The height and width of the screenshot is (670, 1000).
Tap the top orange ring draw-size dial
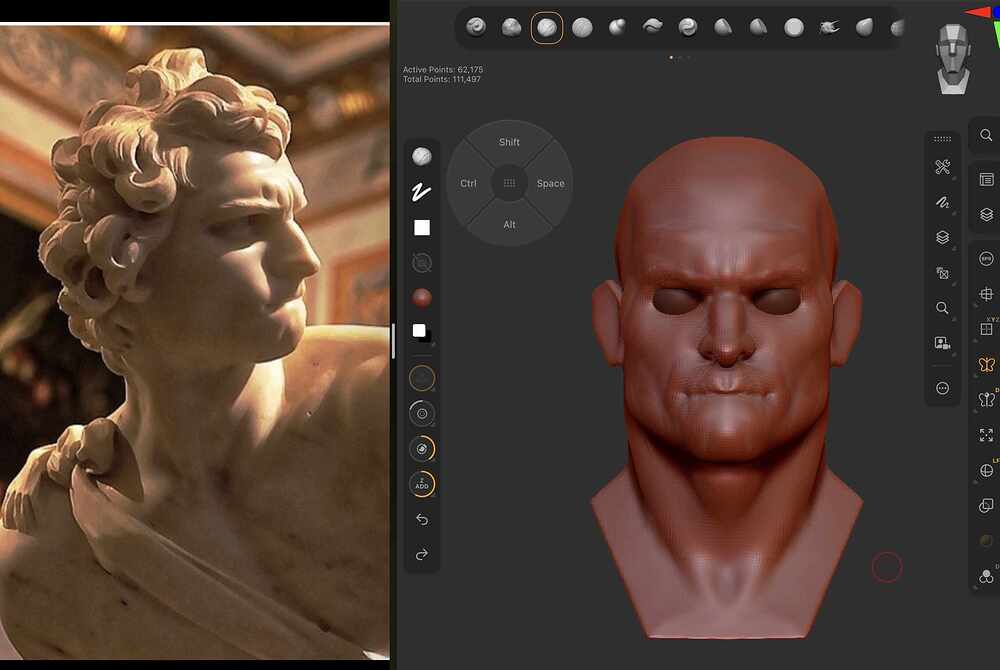pyautogui.click(x=422, y=379)
